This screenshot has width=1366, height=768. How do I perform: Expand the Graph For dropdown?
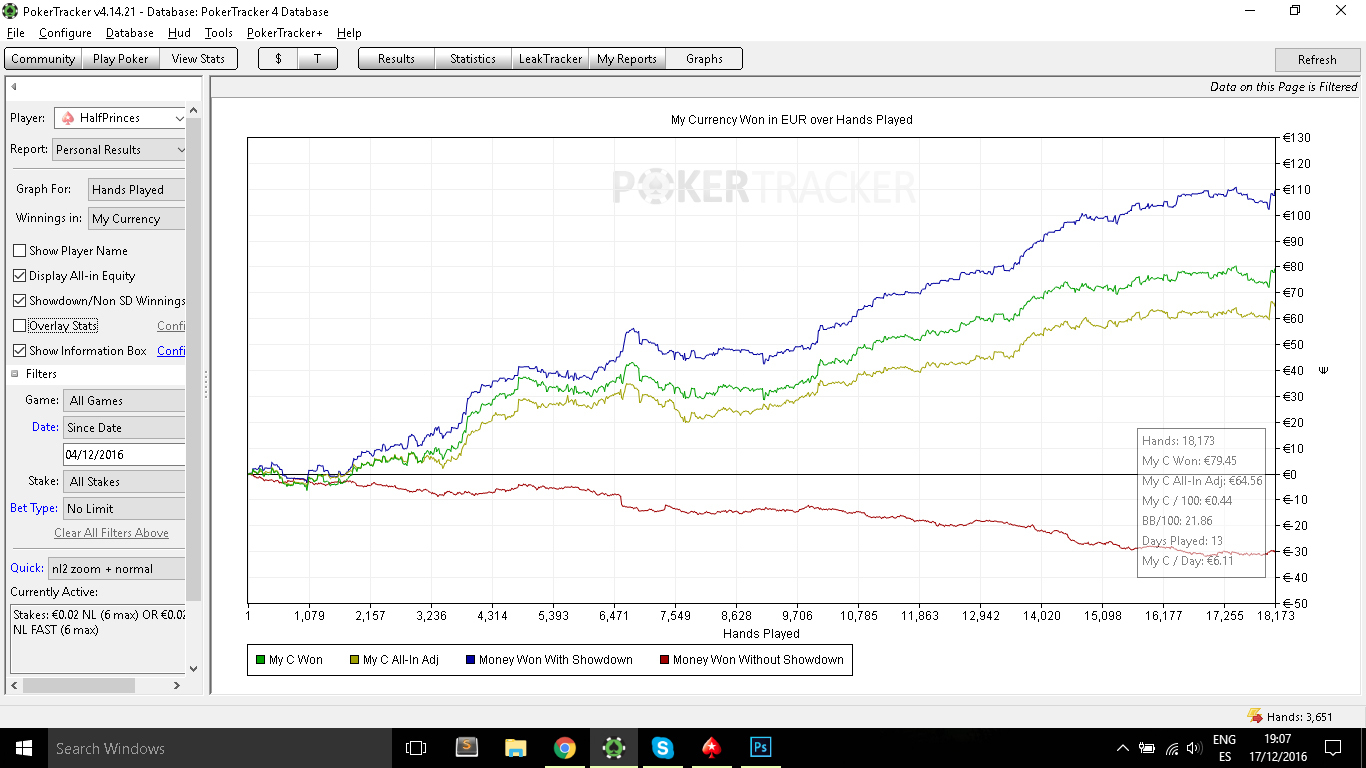coord(137,190)
